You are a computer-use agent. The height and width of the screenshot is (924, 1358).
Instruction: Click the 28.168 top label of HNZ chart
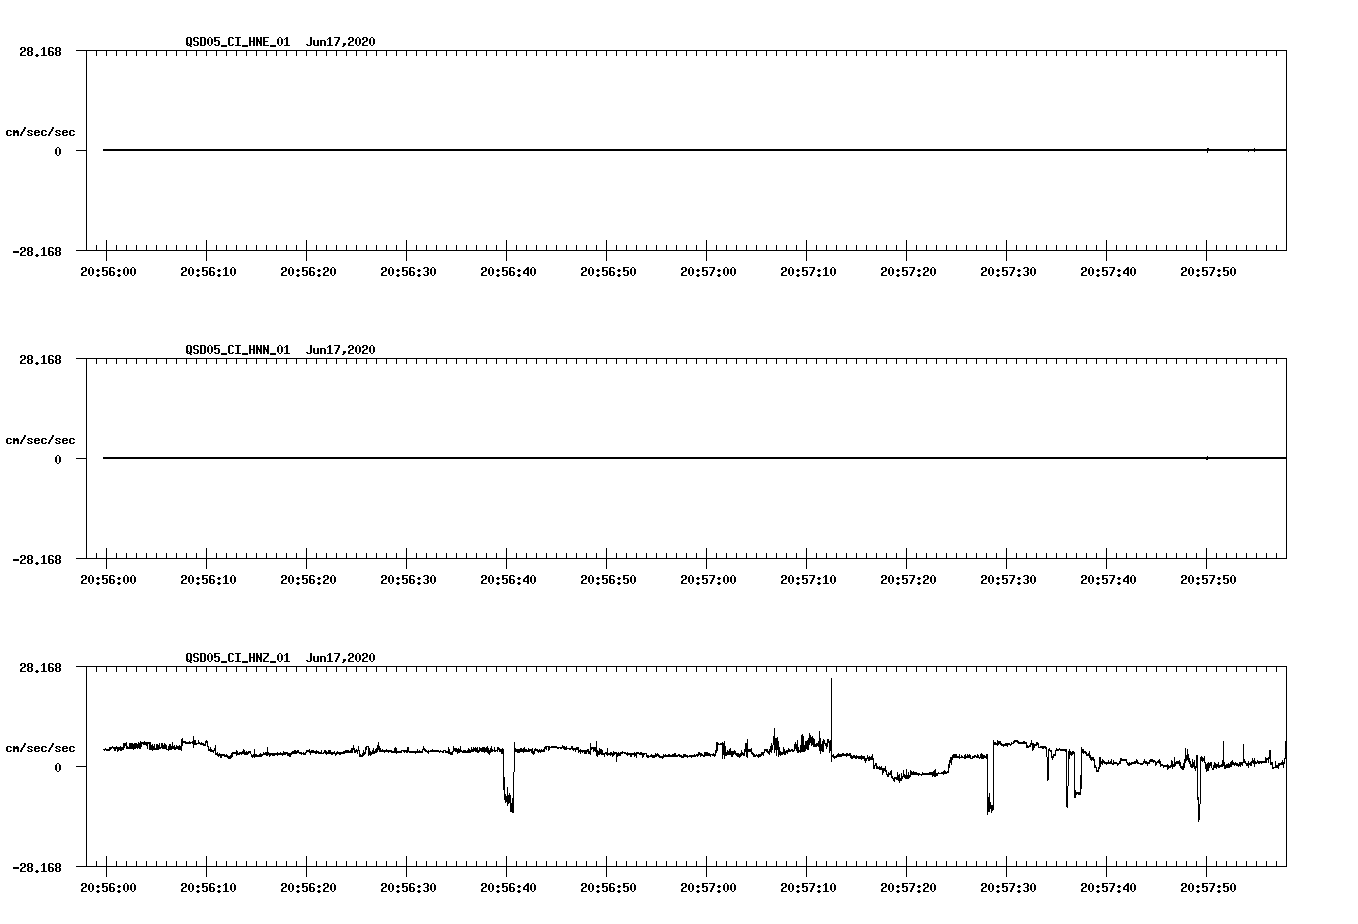point(40,667)
